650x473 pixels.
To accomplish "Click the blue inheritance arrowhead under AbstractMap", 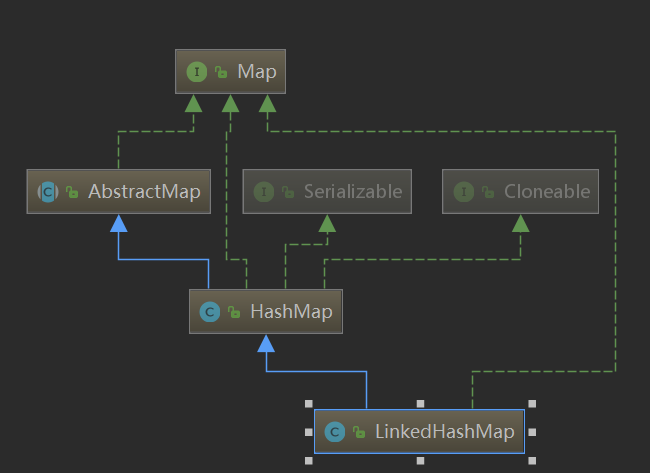I will point(119,223).
